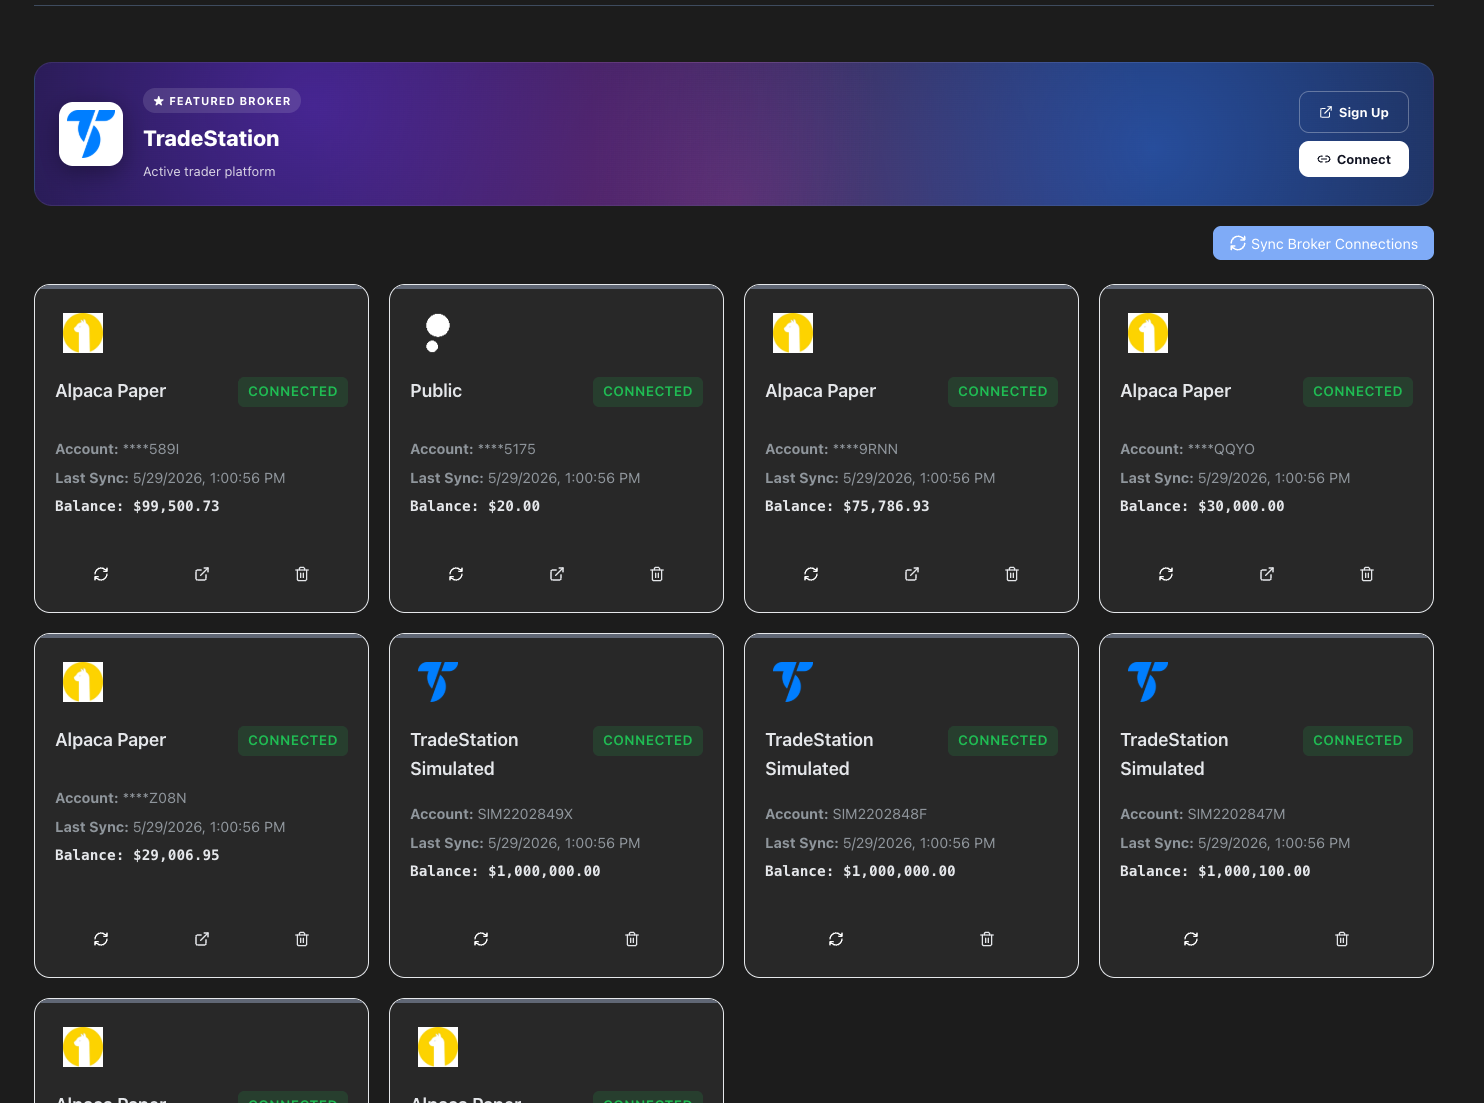Screen dimensions: 1484x1103
Task: Delete Alpaca Paper connection ending 589I
Action: (302, 574)
